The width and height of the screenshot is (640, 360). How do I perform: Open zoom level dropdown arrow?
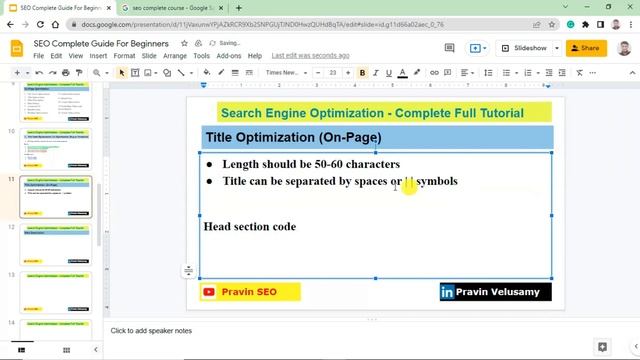[107, 73]
